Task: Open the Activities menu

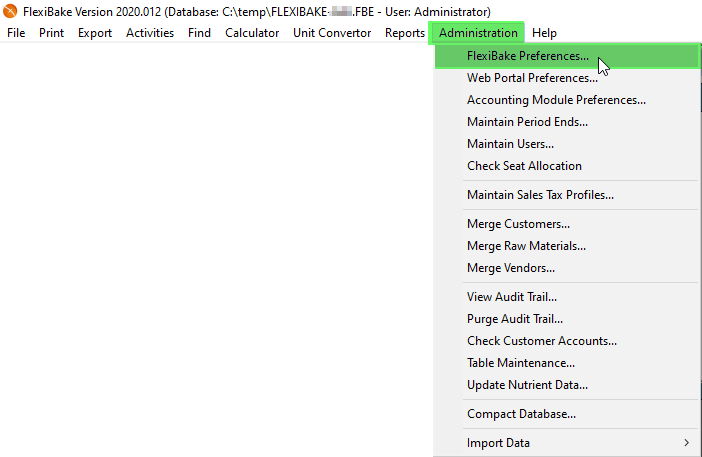Action: [150, 33]
